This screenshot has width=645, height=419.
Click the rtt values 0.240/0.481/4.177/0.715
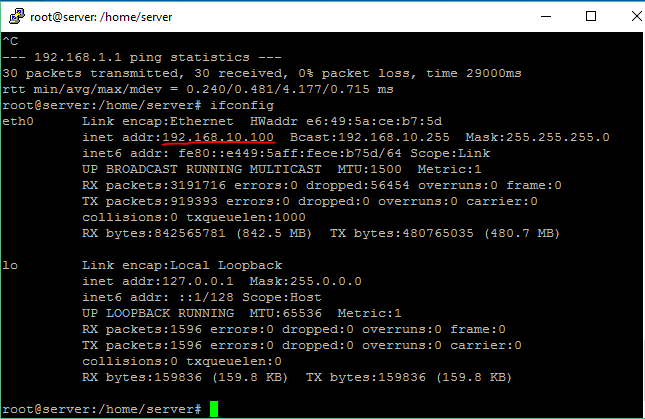tap(278, 89)
